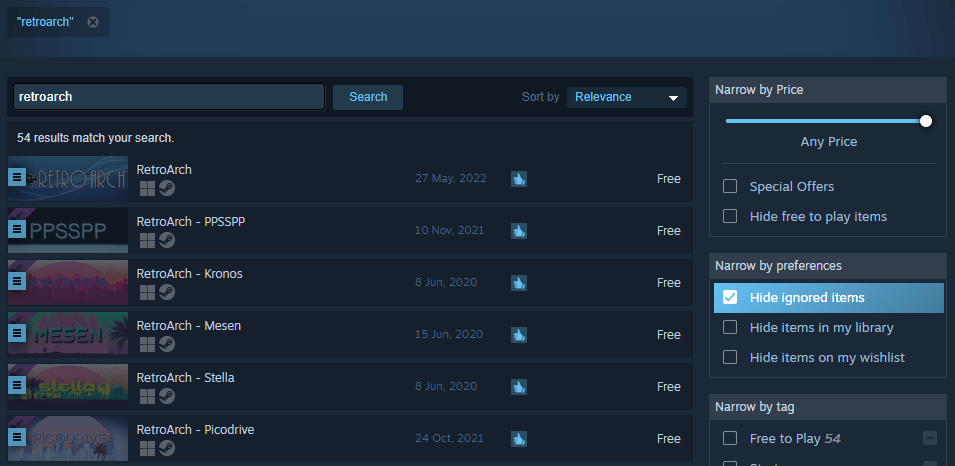Click Windows icon under RetroArch - PPSSPP

(147, 241)
